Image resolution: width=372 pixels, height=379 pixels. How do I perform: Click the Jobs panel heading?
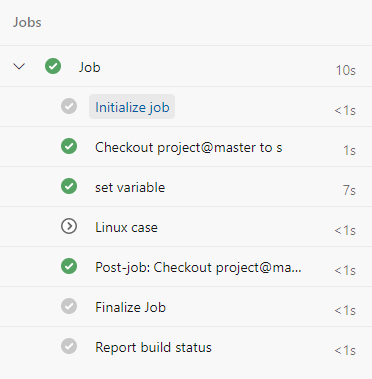pos(27,22)
